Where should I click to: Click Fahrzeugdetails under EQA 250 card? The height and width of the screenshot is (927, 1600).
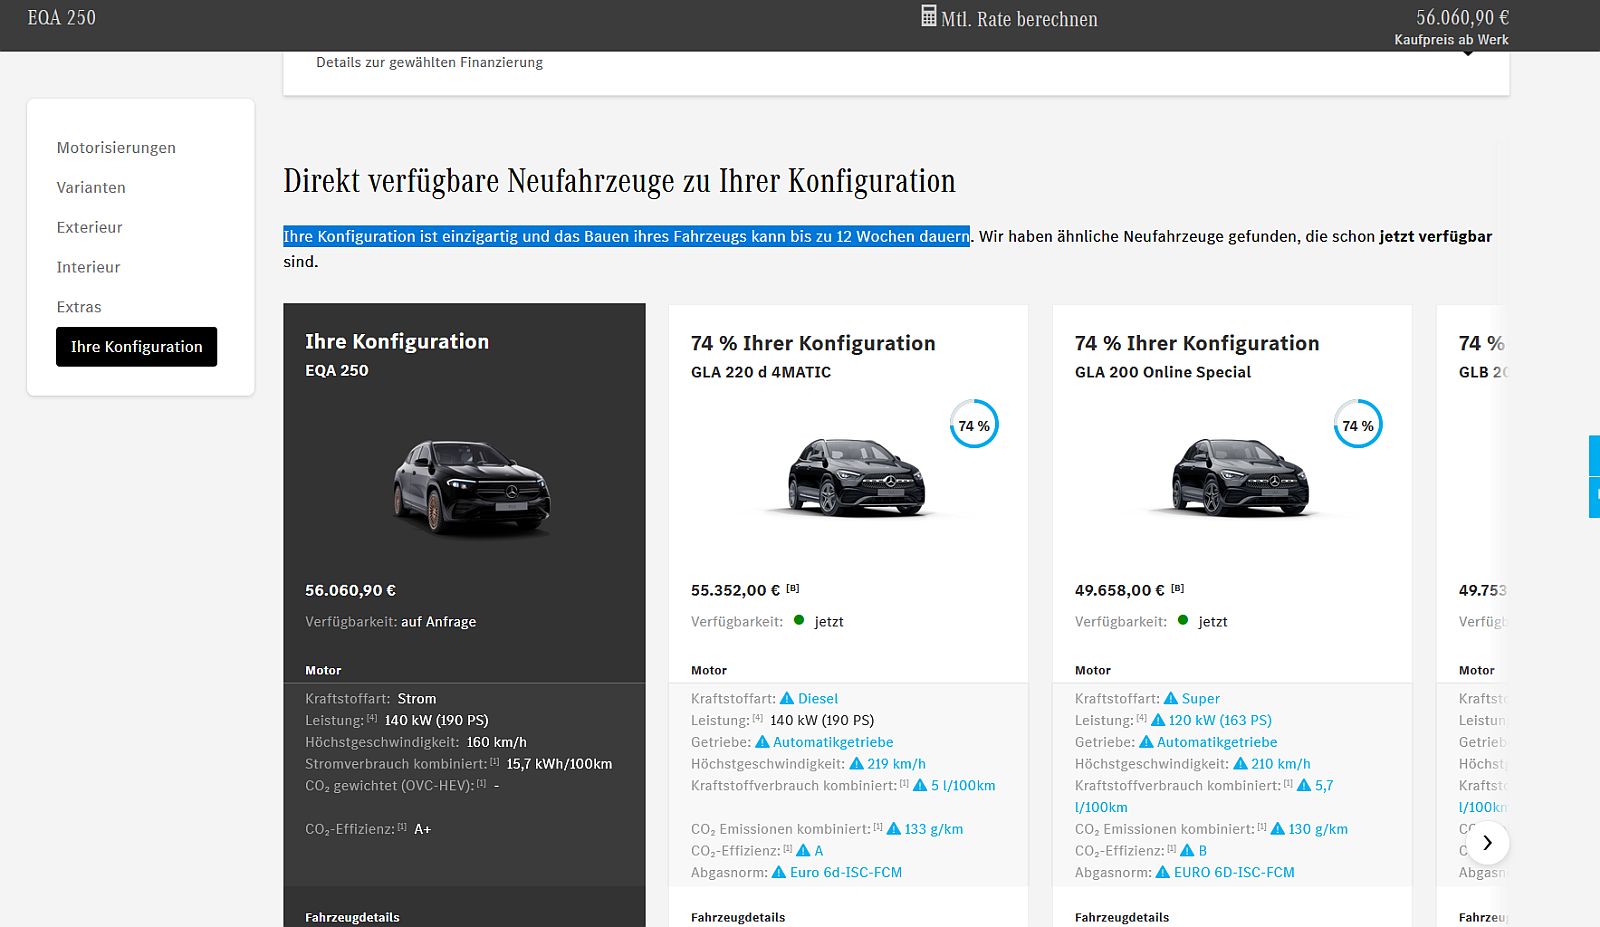352,917
